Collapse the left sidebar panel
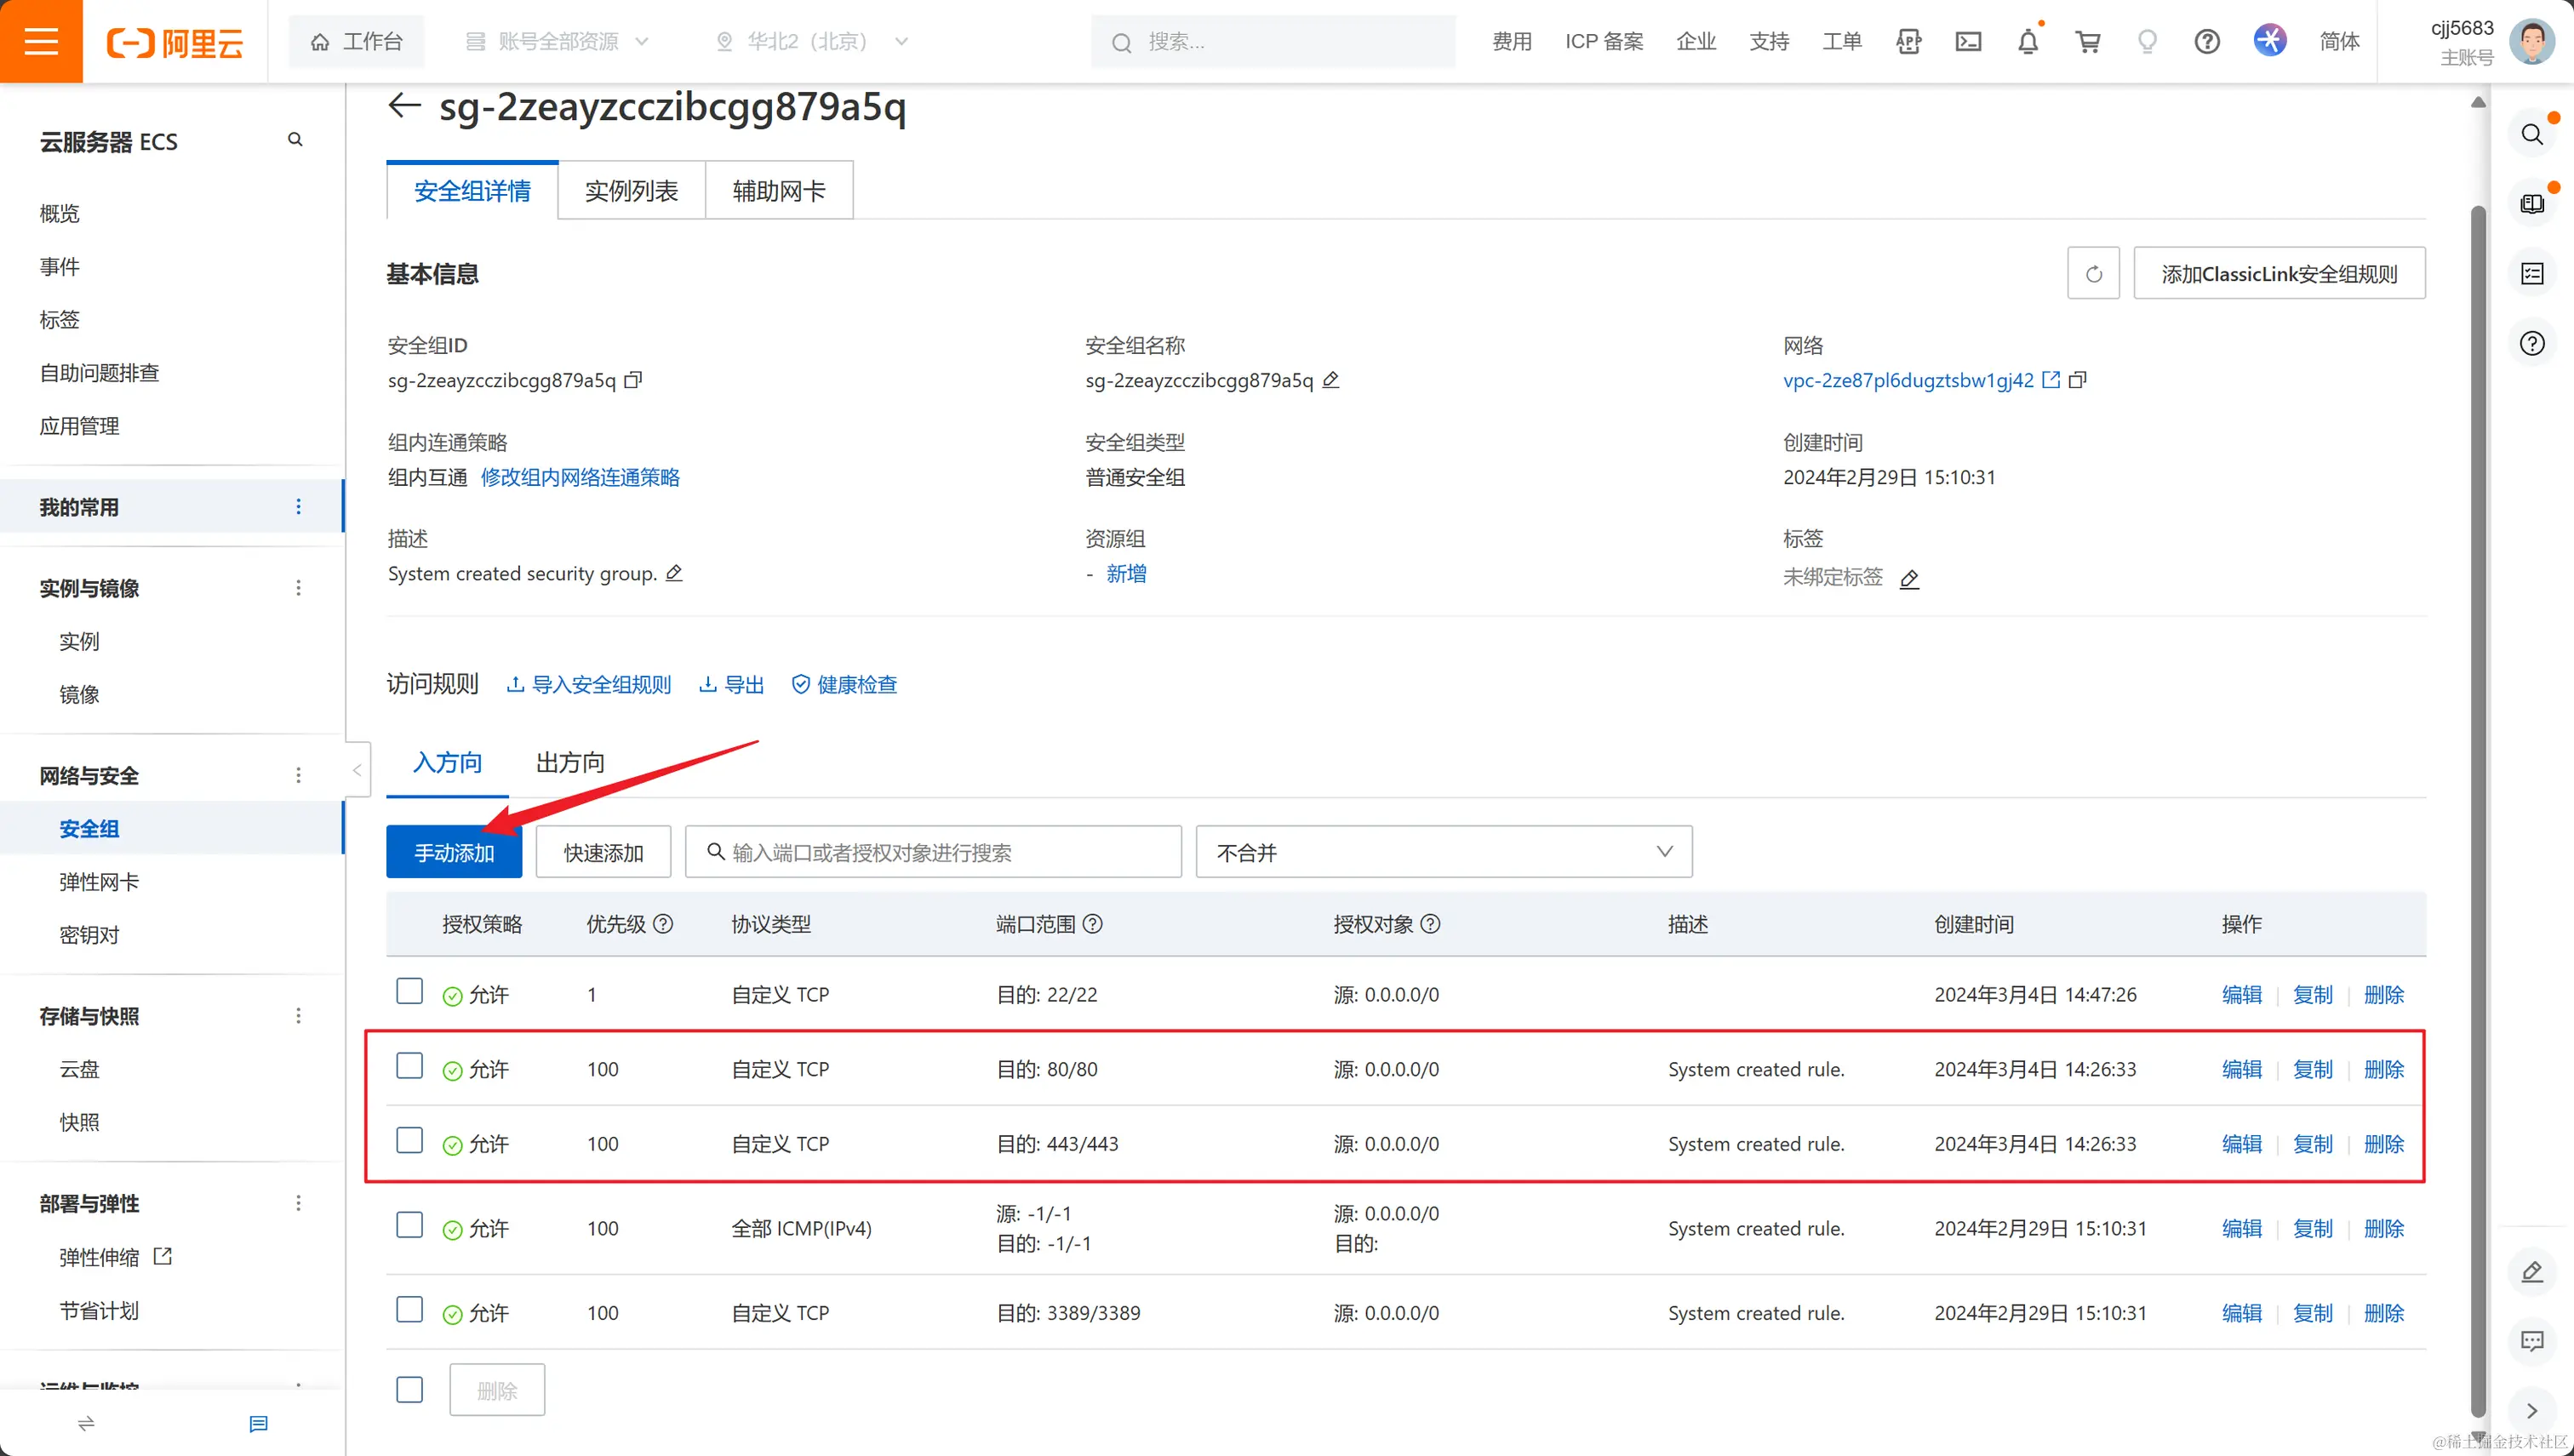The height and width of the screenshot is (1456, 2574). [358, 770]
